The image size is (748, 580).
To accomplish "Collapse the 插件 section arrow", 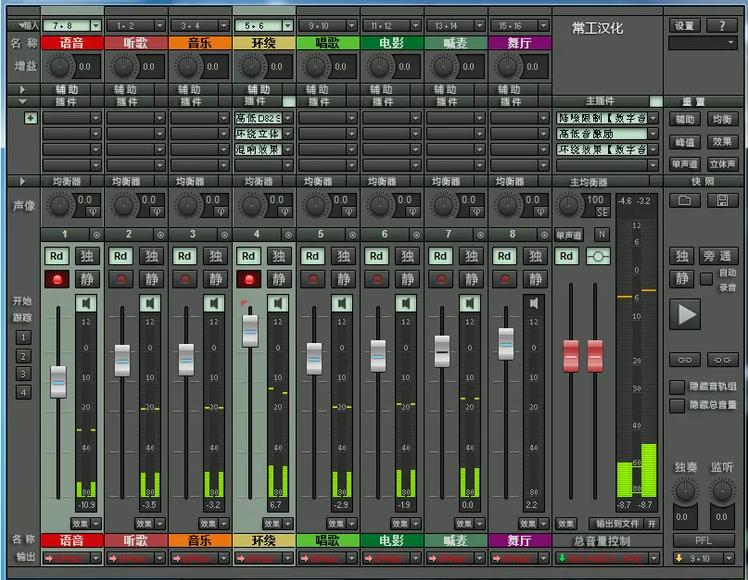I will click(x=22, y=102).
